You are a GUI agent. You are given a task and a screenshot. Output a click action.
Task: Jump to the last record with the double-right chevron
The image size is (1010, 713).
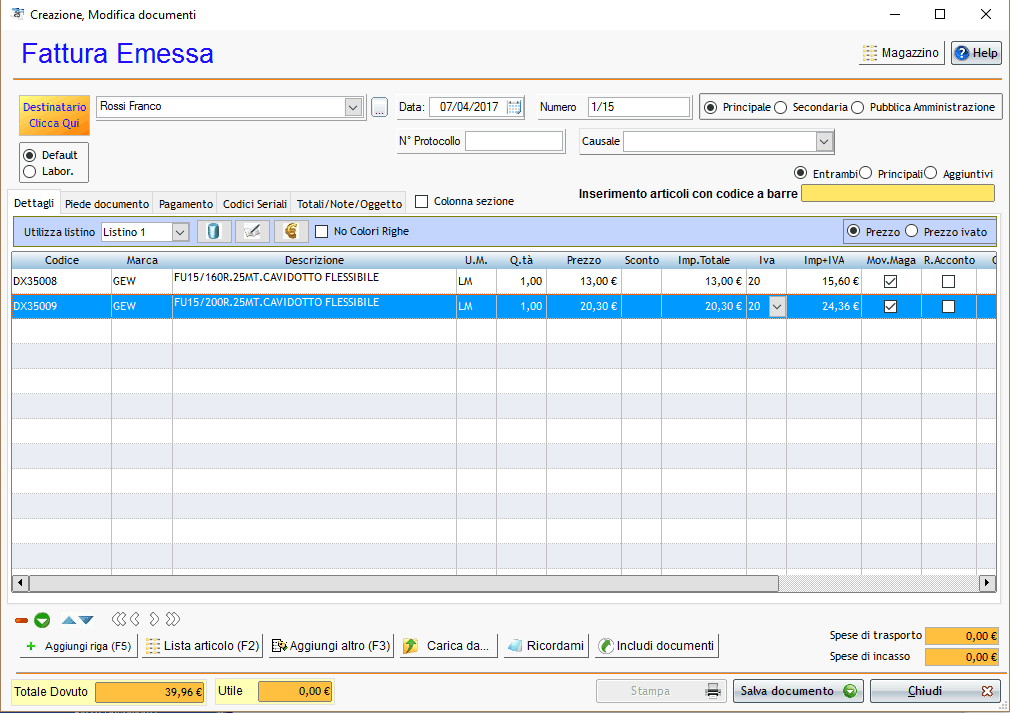pos(173,620)
